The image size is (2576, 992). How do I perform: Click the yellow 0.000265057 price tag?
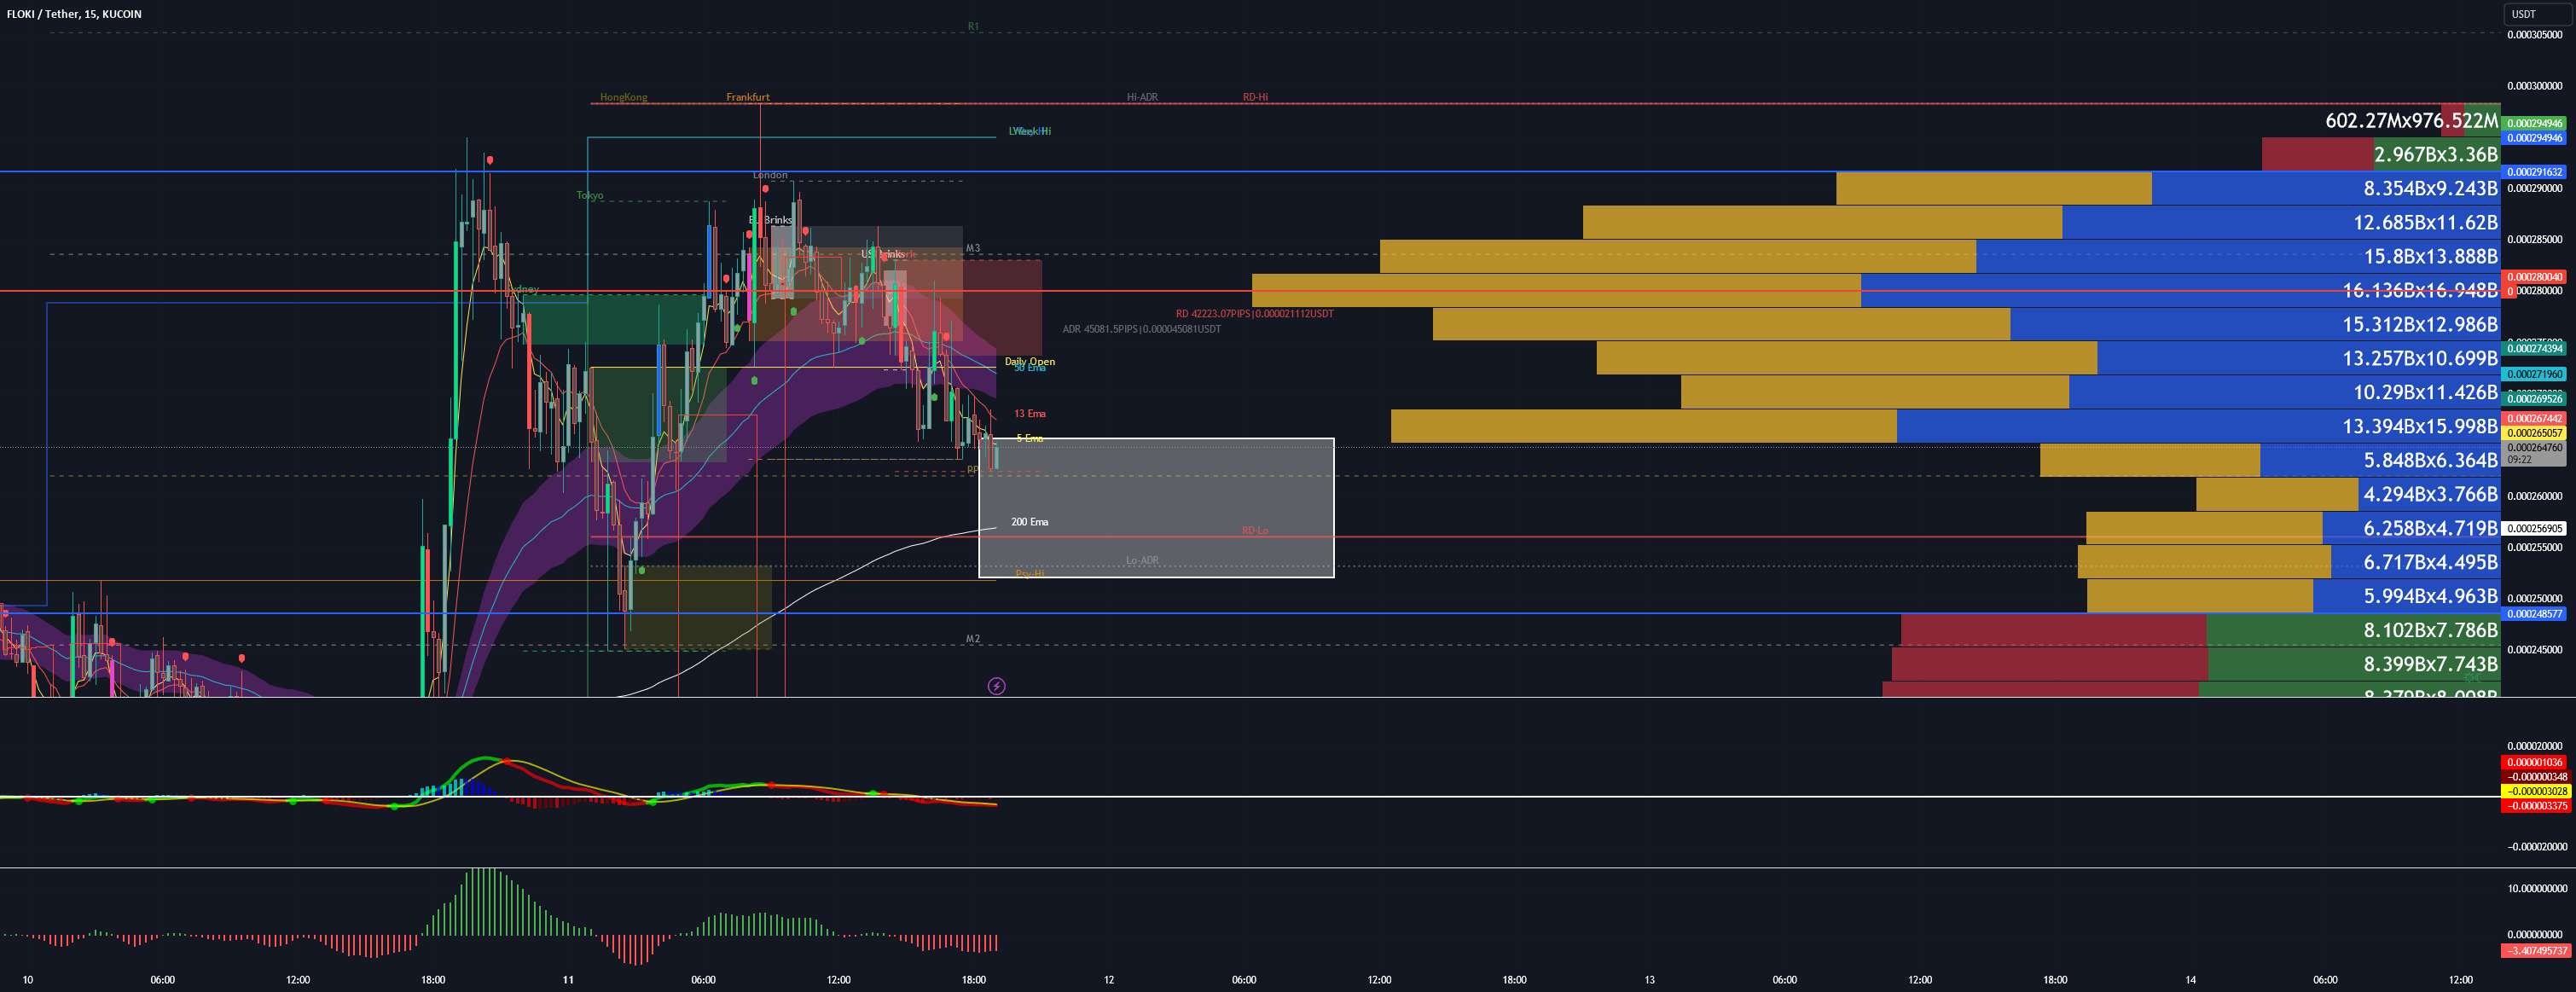click(x=2534, y=433)
